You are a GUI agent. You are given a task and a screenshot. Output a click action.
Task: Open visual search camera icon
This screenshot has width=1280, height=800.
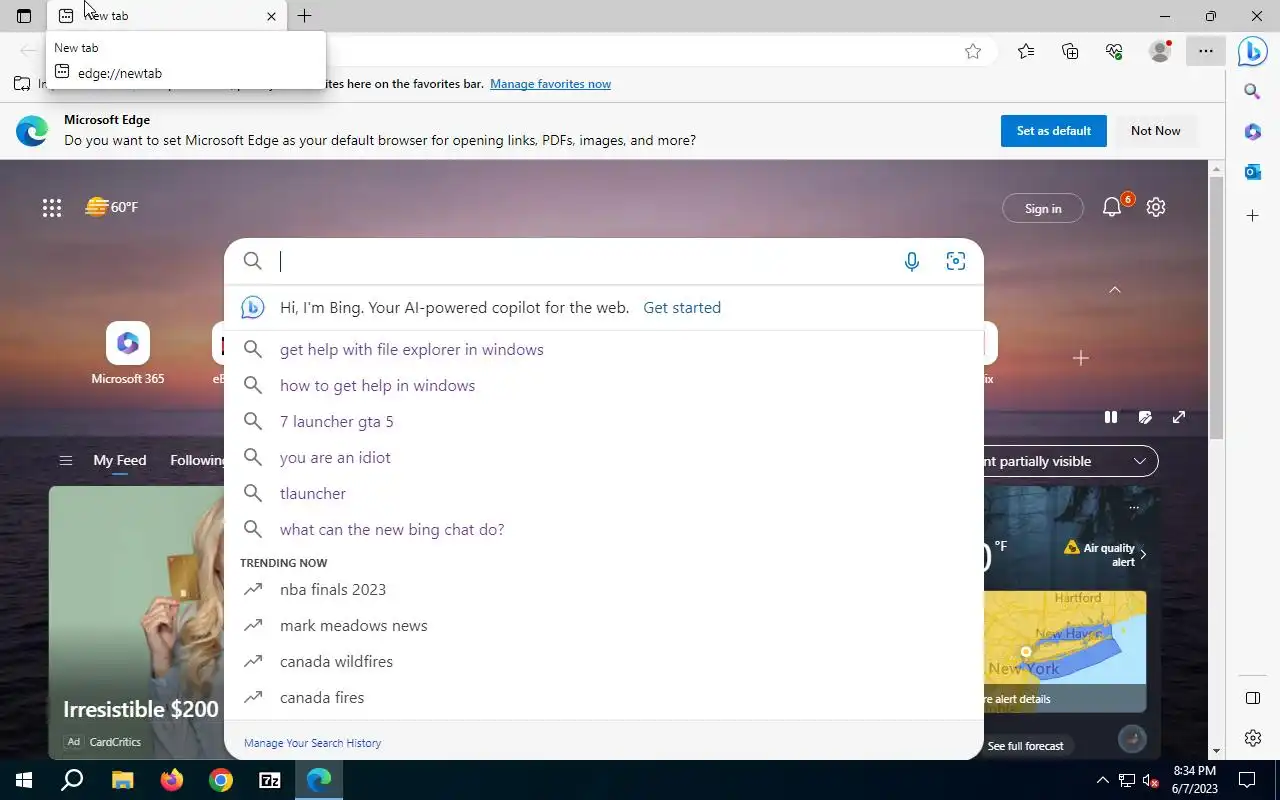tap(956, 262)
